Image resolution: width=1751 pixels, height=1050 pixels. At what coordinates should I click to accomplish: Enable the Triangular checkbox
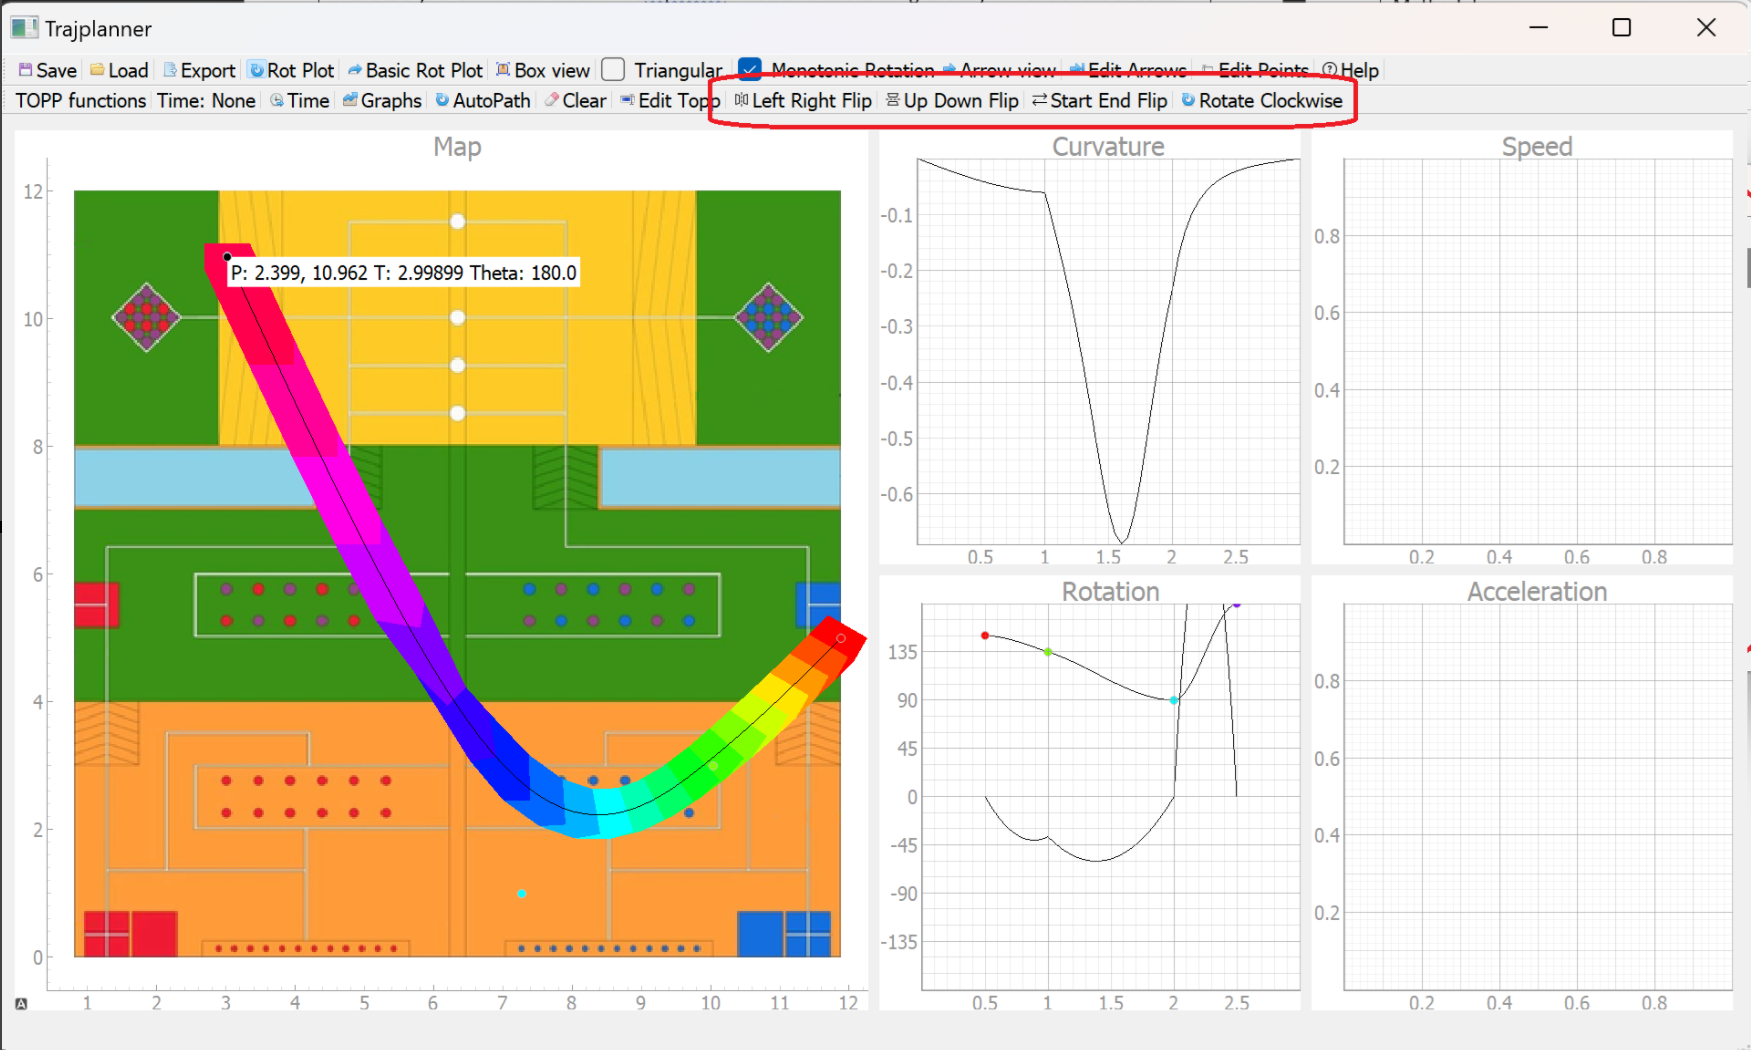614,70
